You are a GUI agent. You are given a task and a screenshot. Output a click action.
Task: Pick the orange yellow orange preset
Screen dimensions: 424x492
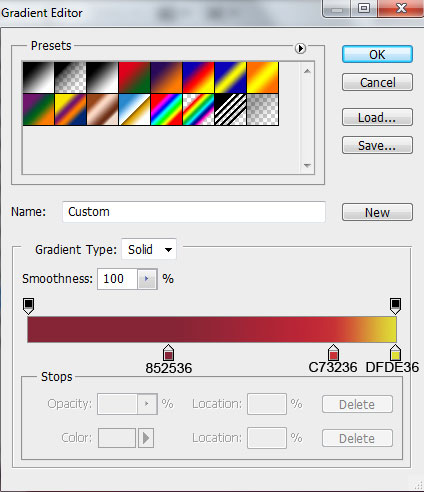click(x=263, y=77)
